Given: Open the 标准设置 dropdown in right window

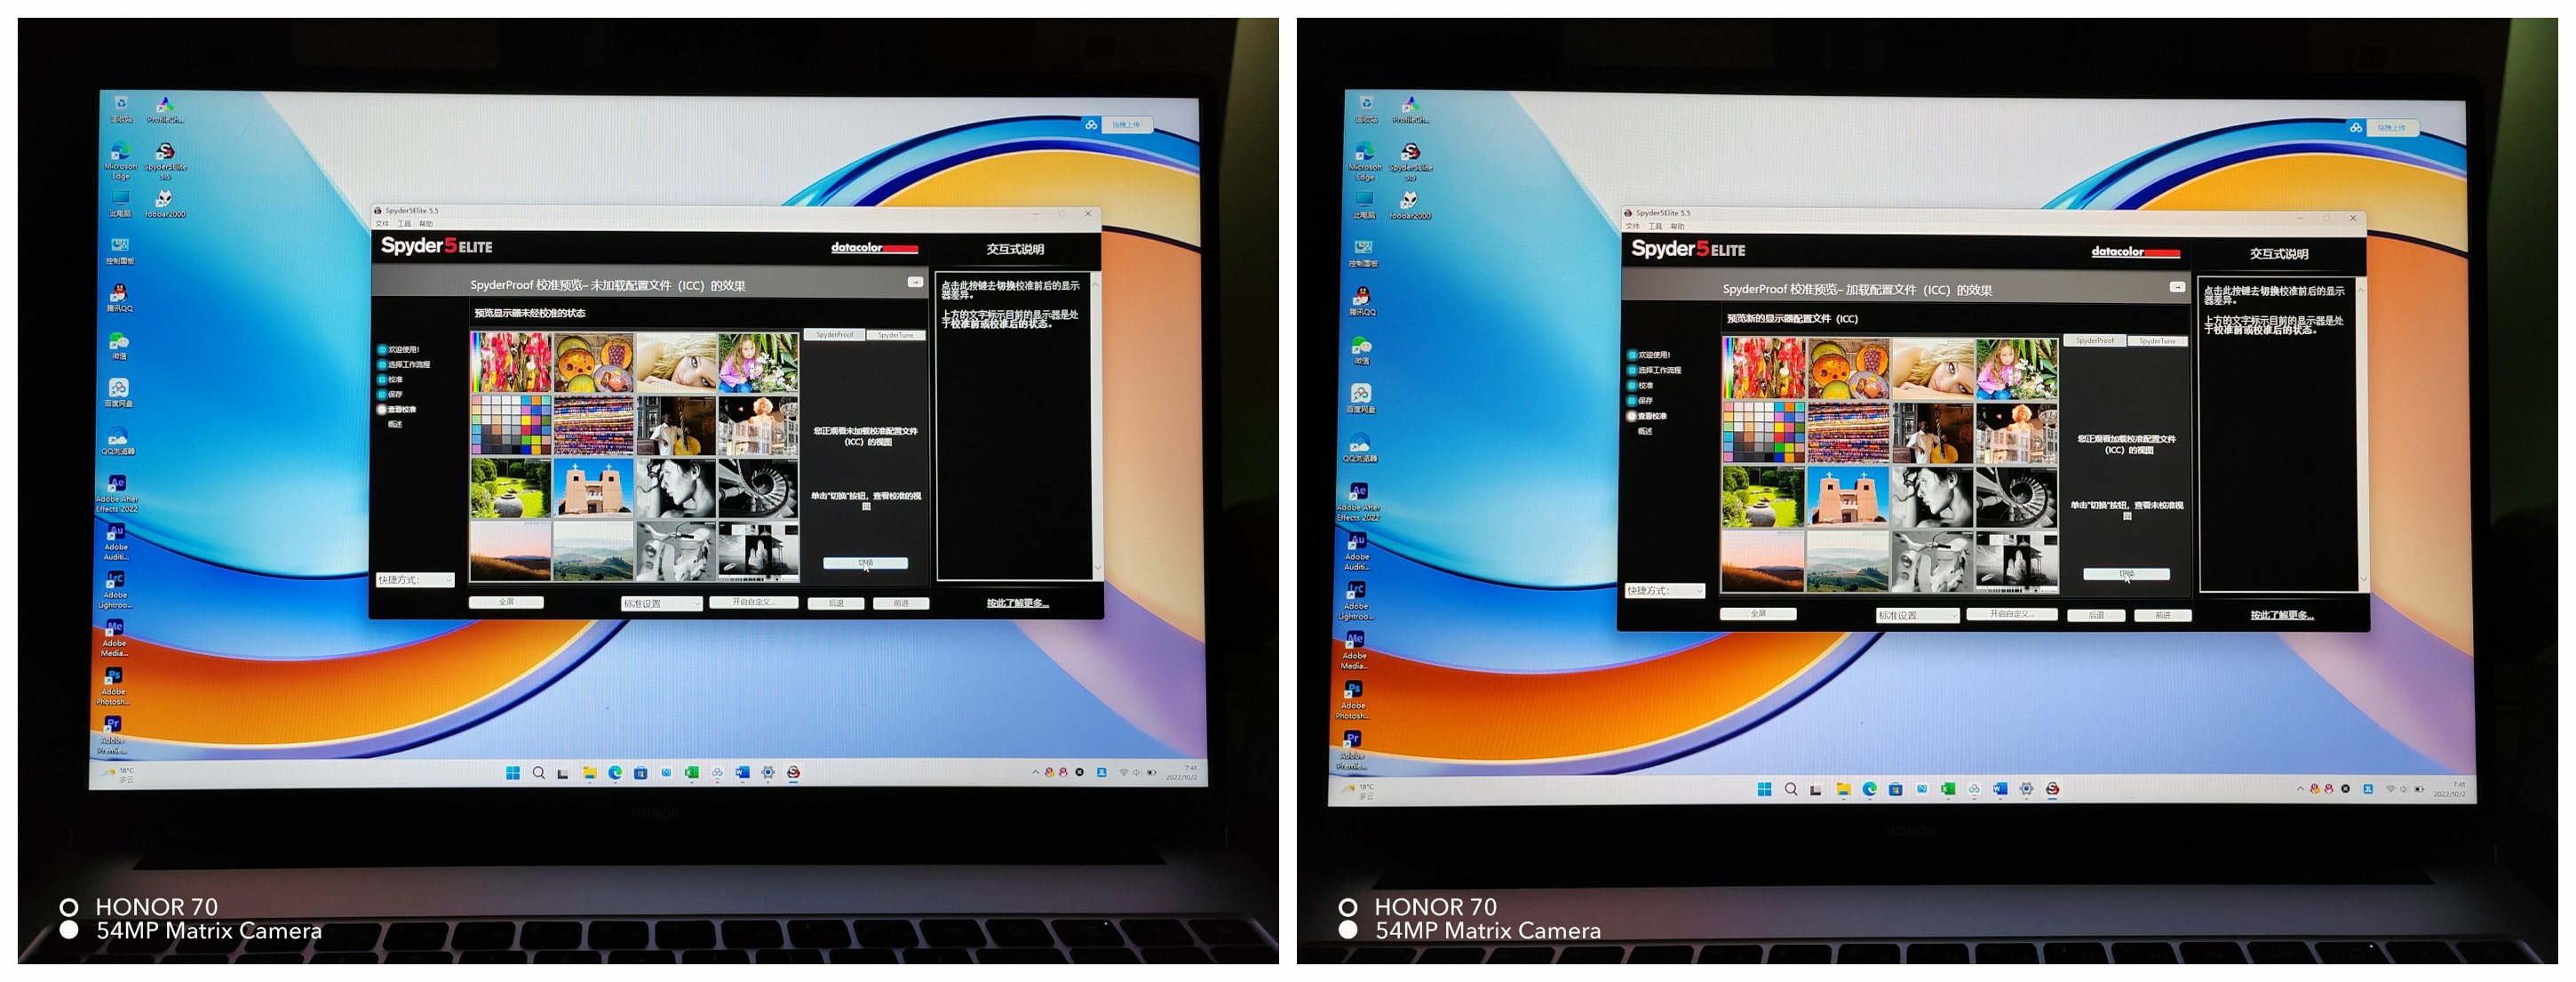Looking at the screenshot, I should point(1917,616).
